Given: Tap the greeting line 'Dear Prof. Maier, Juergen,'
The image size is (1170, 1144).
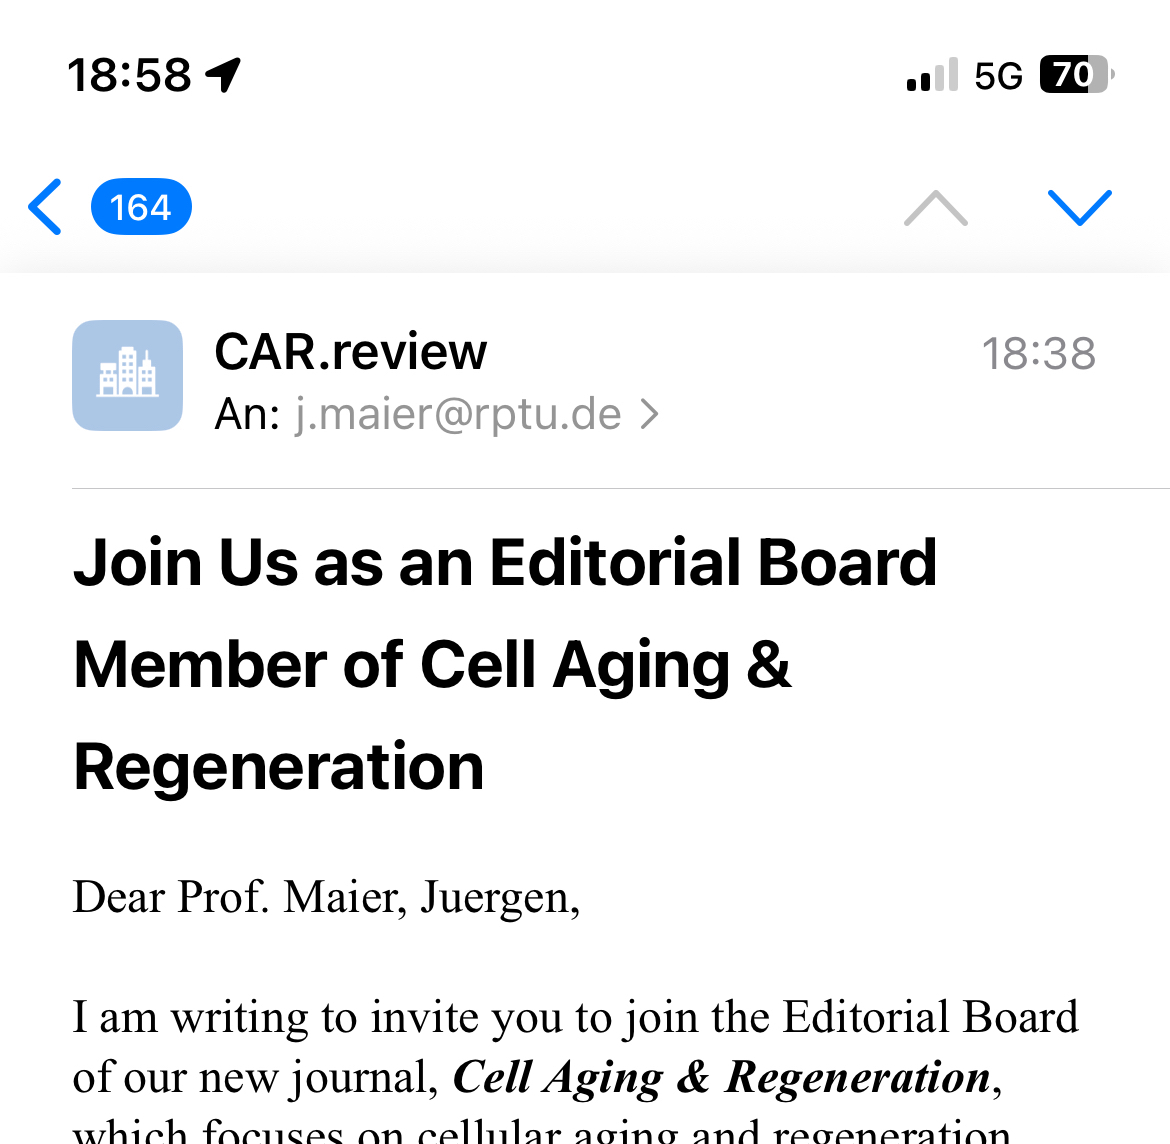Looking at the screenshot, I should (326, 897).
